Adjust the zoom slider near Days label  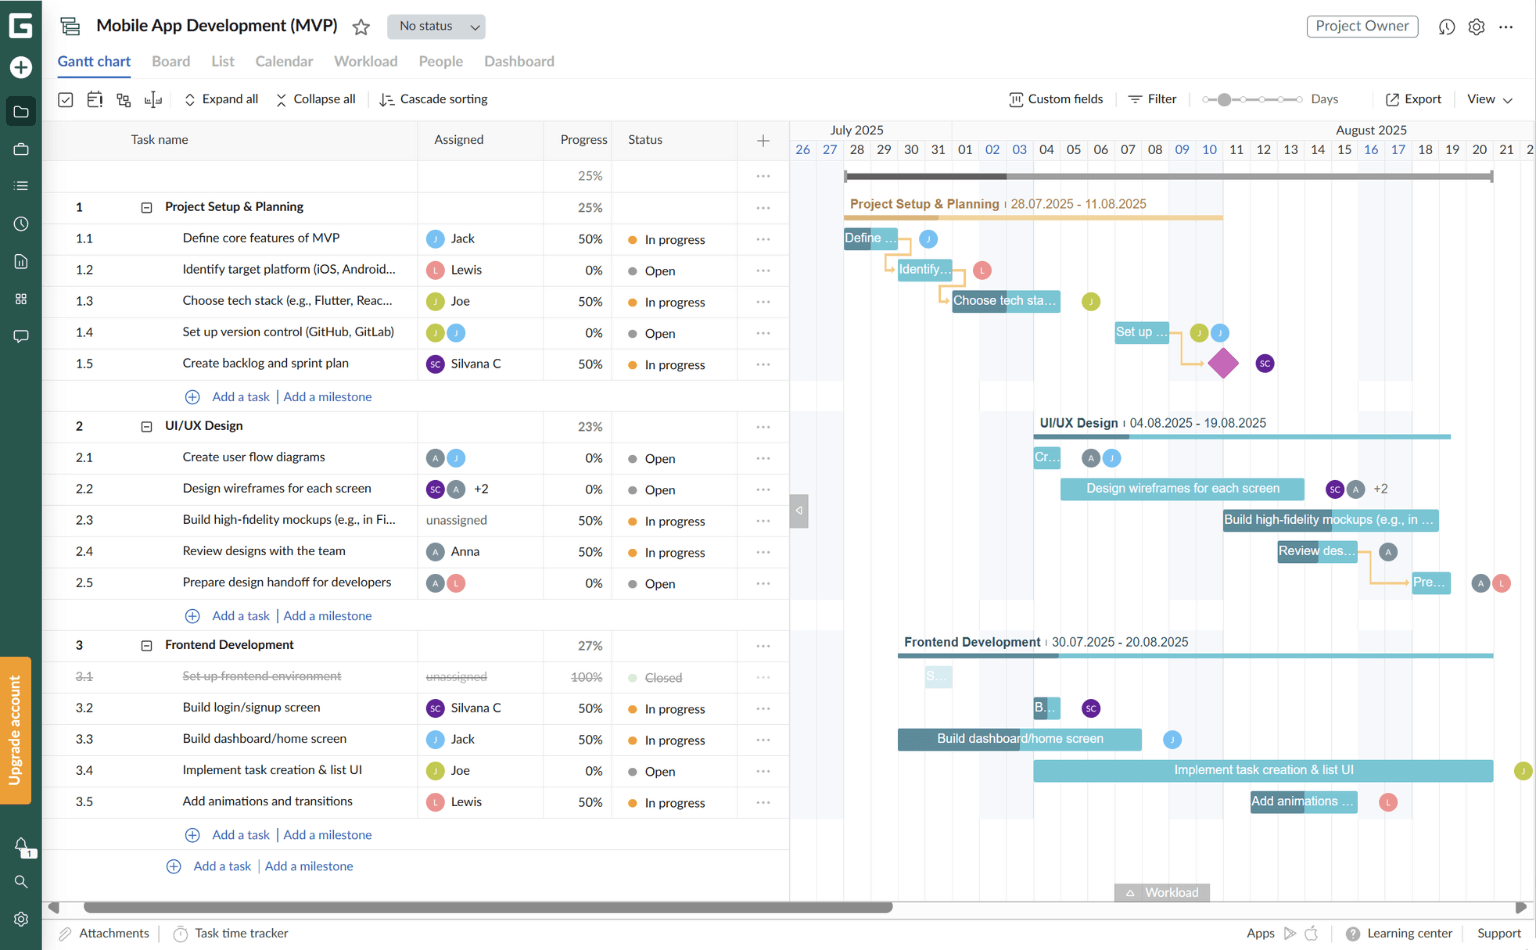coord(1225,99)
